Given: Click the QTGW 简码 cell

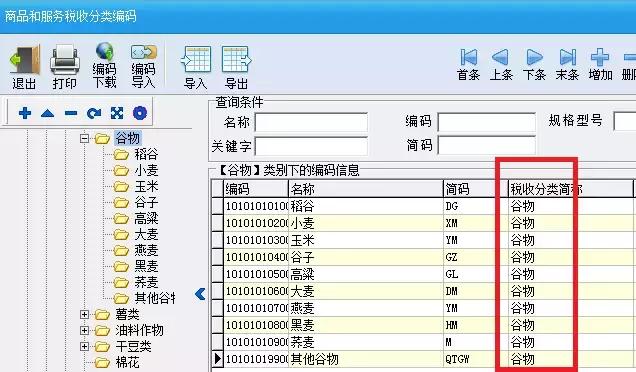Looking at the screenshot, I should pyautogui.click(x=476, y=359).
